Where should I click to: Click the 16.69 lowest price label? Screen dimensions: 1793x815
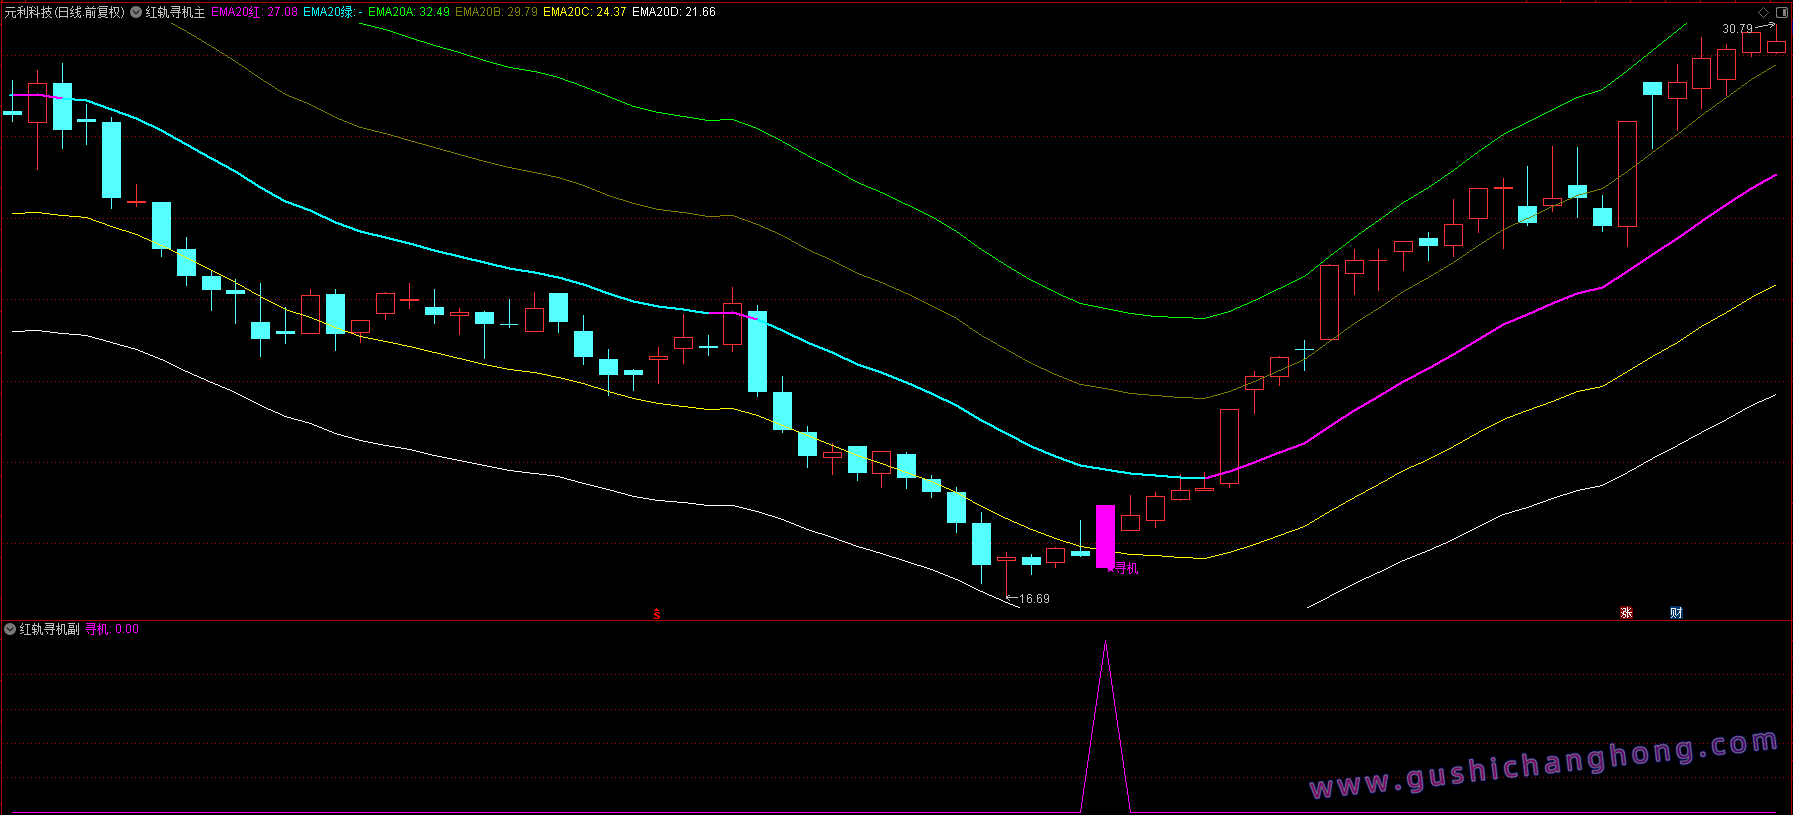click(1034, 599)
